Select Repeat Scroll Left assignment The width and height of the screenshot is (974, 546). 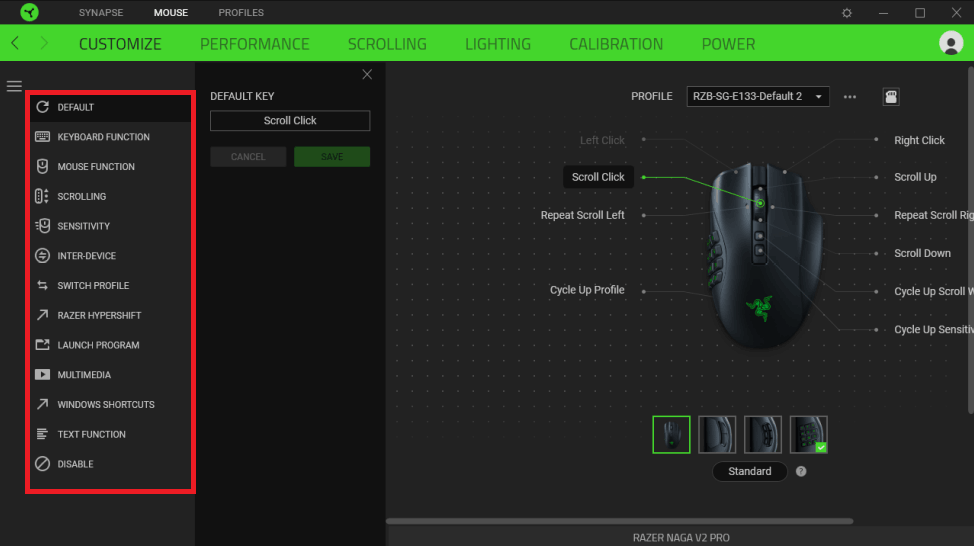click(x=582, y=215)
